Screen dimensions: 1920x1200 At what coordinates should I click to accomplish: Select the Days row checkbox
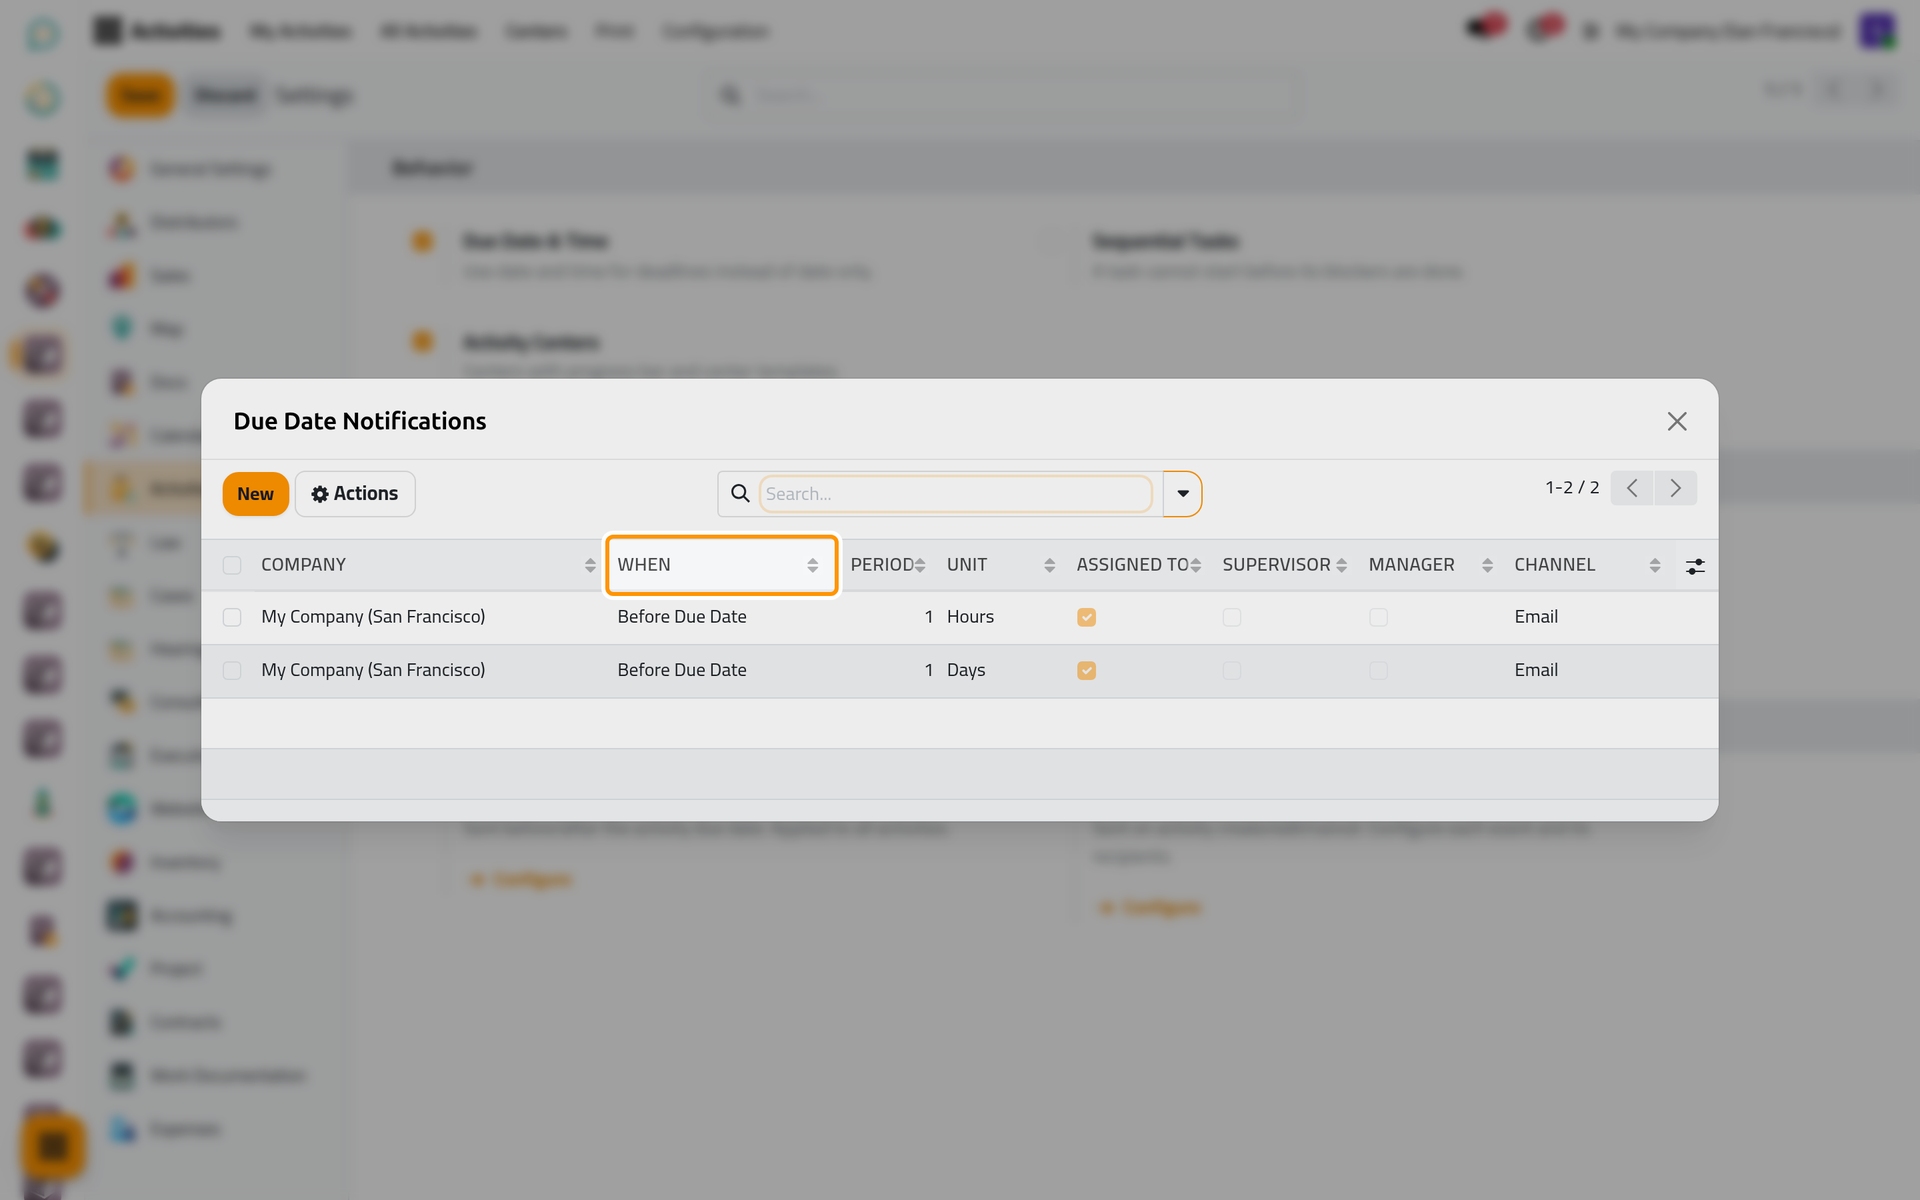click(232, 670)
